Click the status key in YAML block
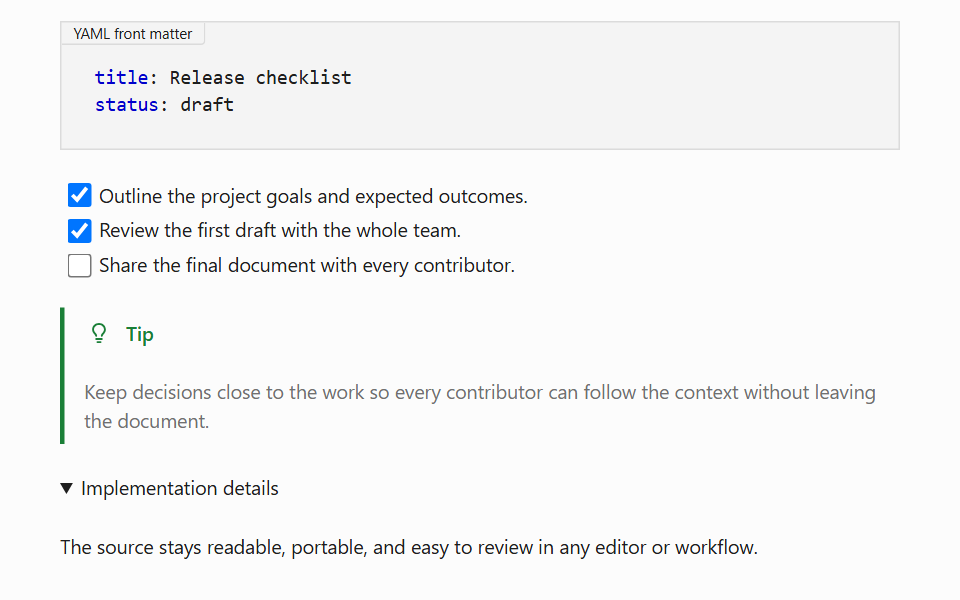960x600 pixels. pyautogui.click(x=126, y=105)
